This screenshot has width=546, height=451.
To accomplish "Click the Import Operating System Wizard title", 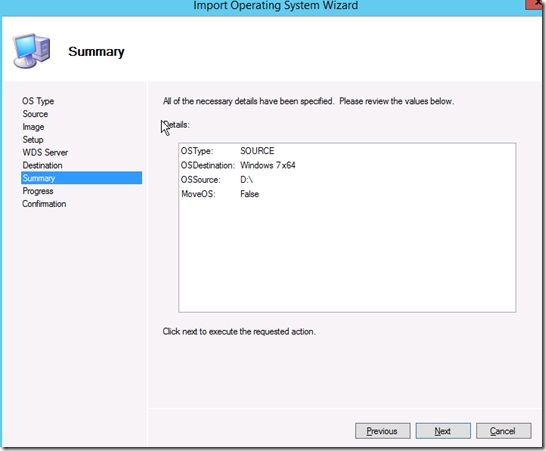I will [x=276, y=5].
